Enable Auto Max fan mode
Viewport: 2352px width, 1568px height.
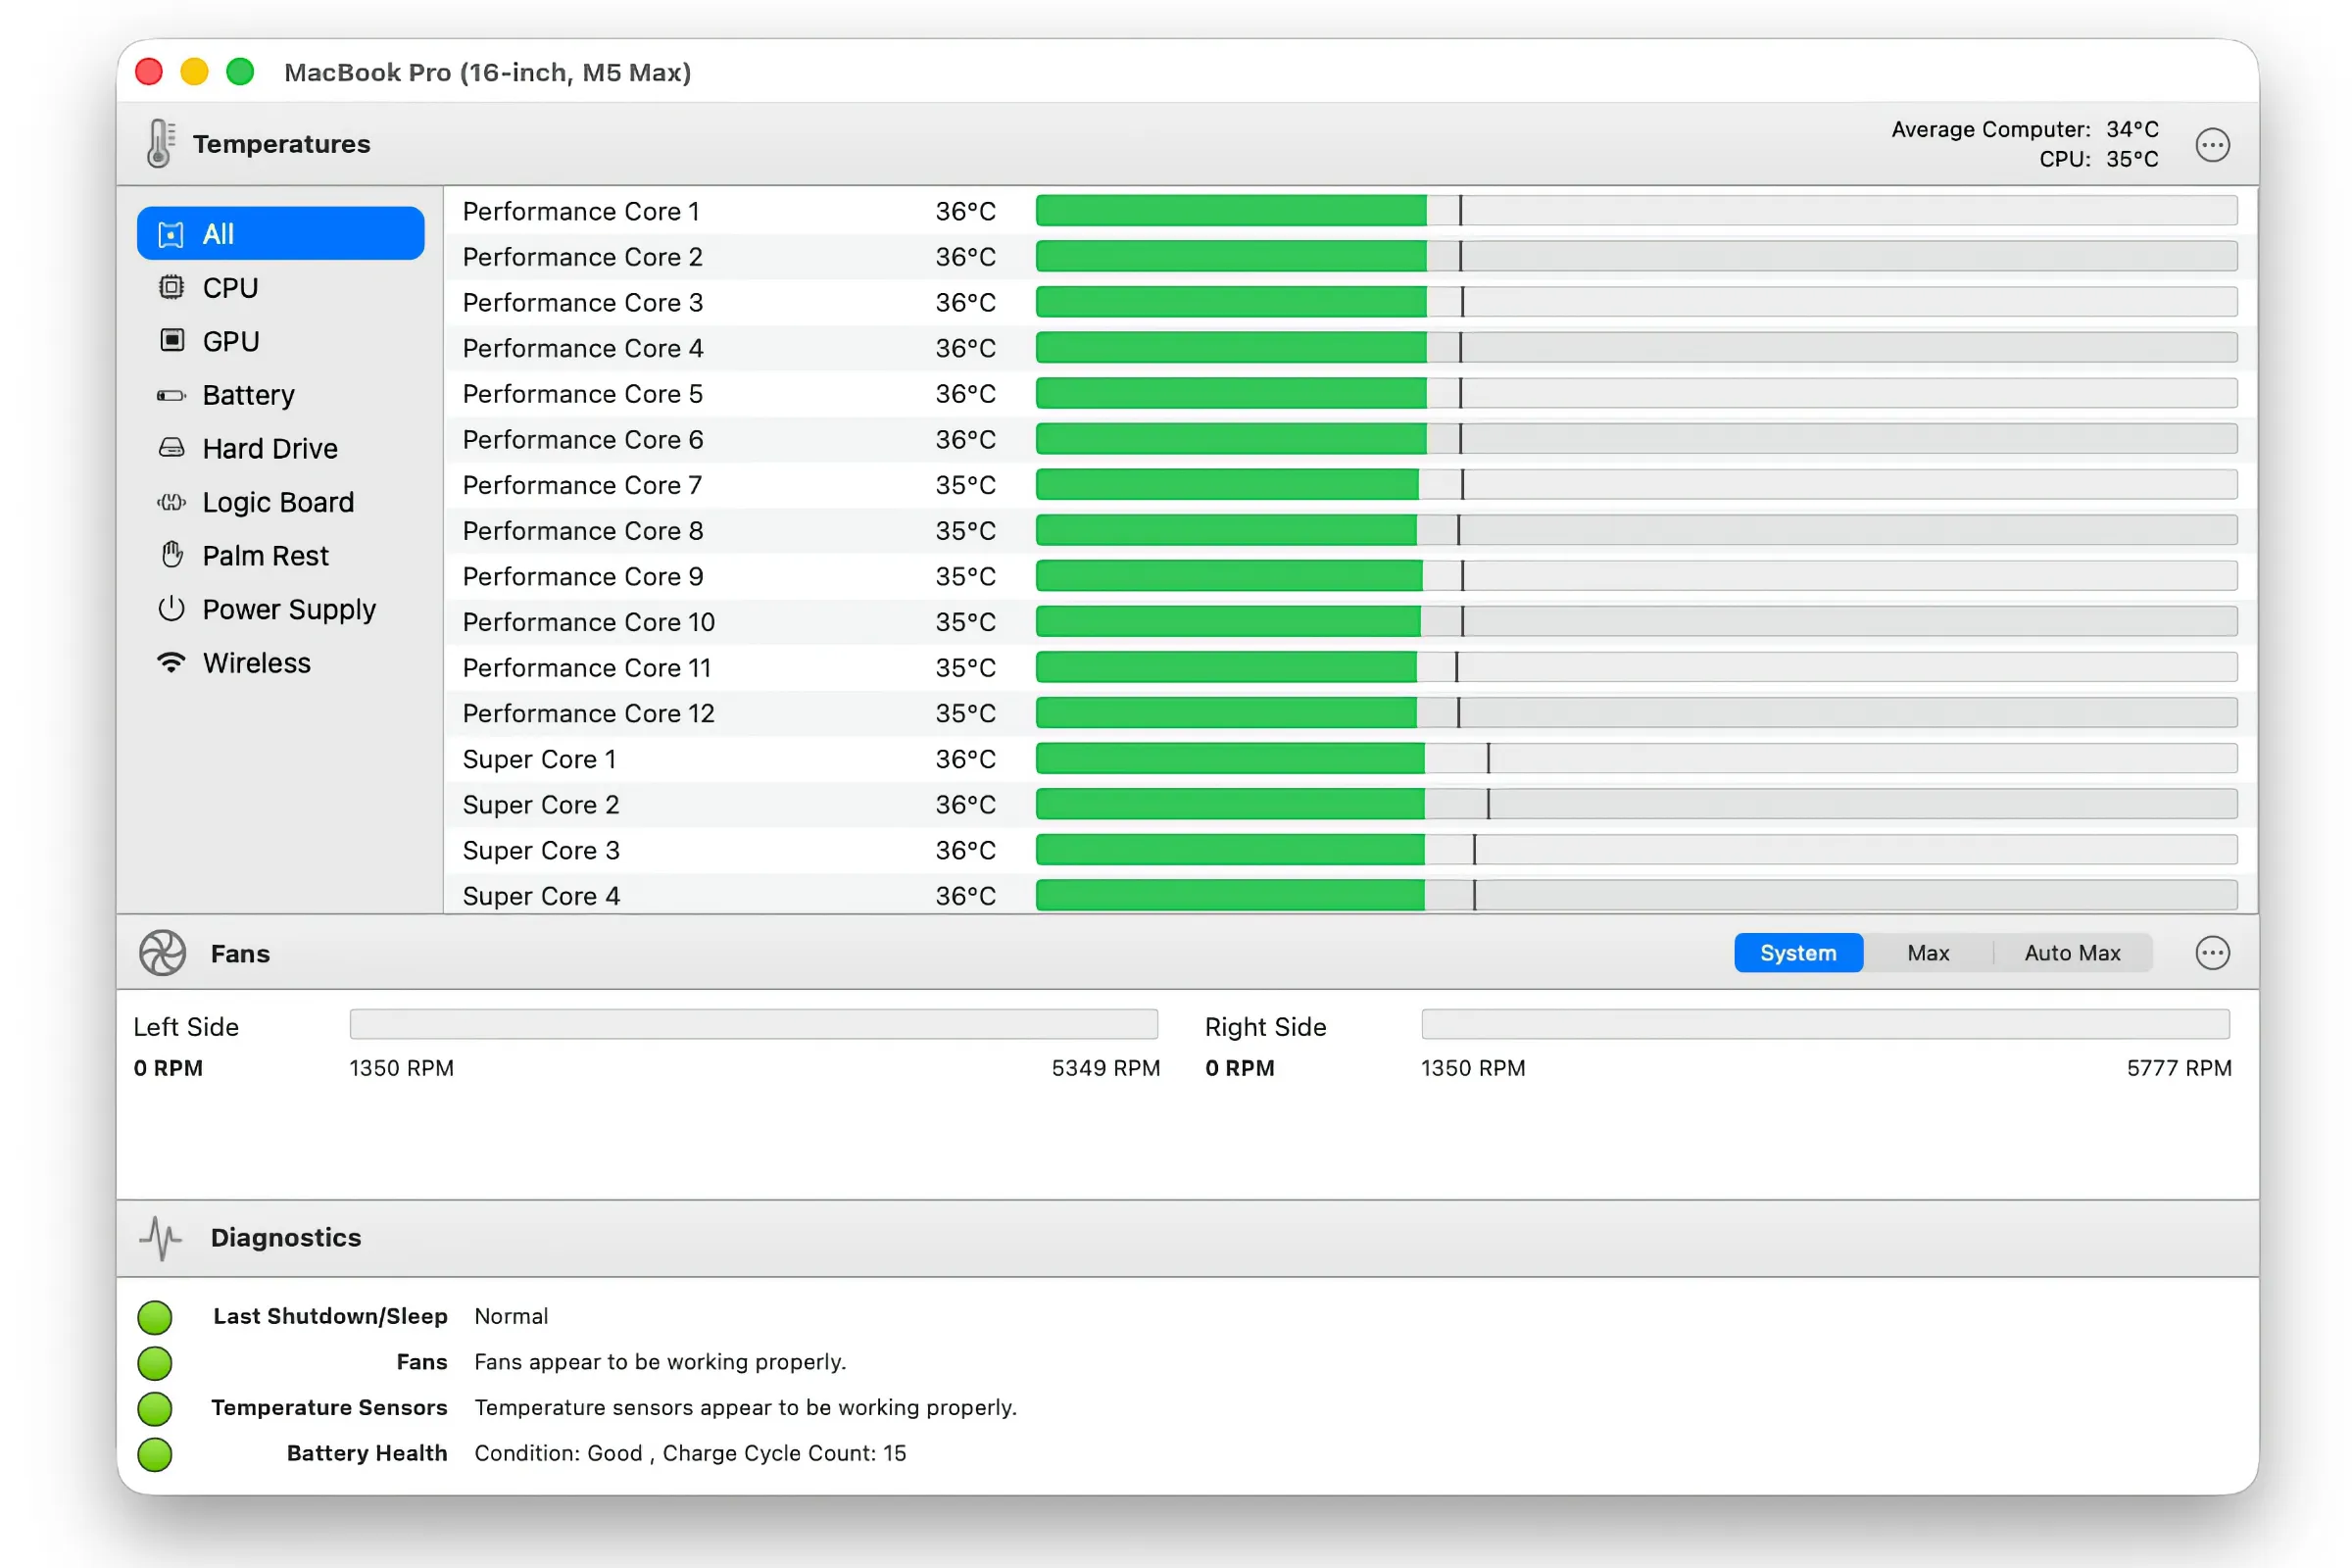pos(2072,953)
